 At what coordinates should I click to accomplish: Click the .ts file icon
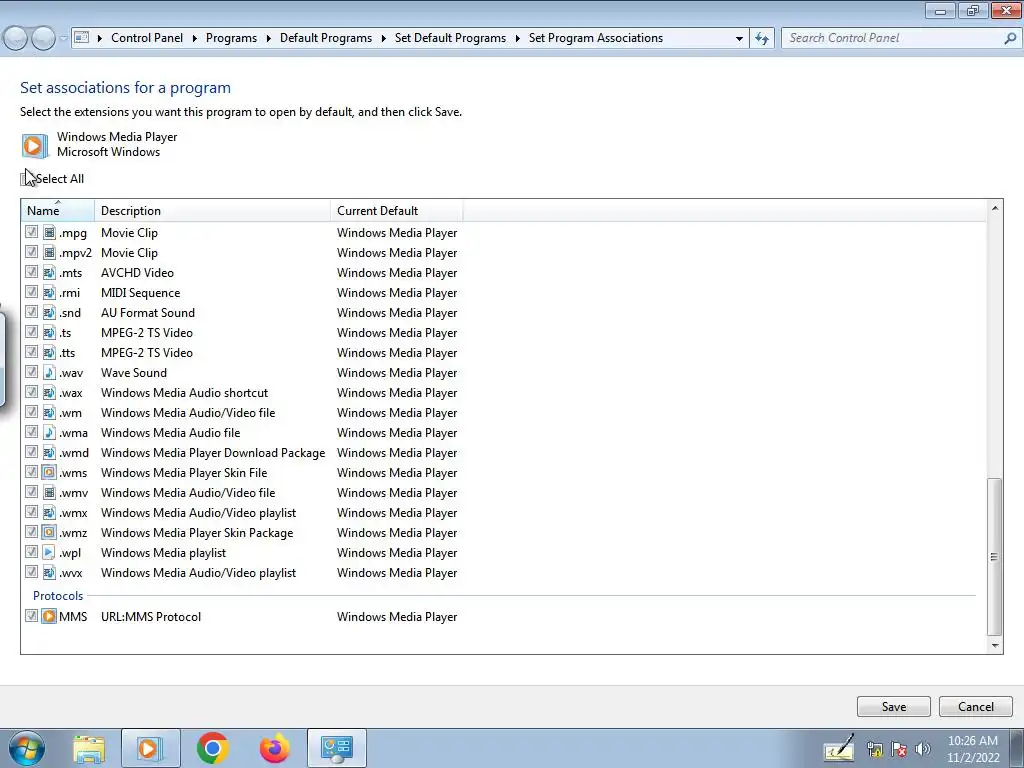(49, 332)
